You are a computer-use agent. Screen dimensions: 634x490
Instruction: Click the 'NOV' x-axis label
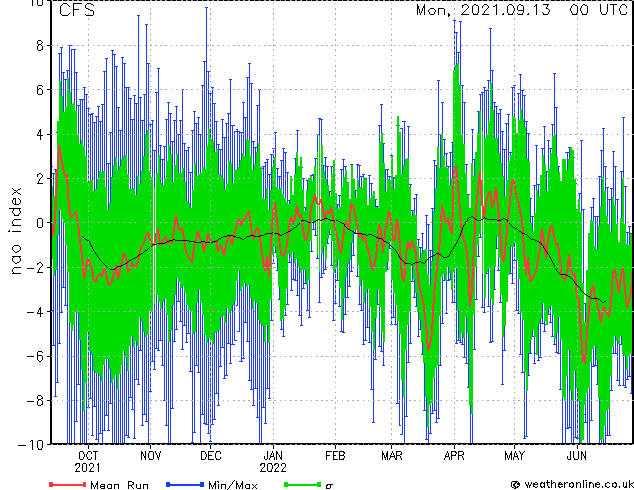150,456
